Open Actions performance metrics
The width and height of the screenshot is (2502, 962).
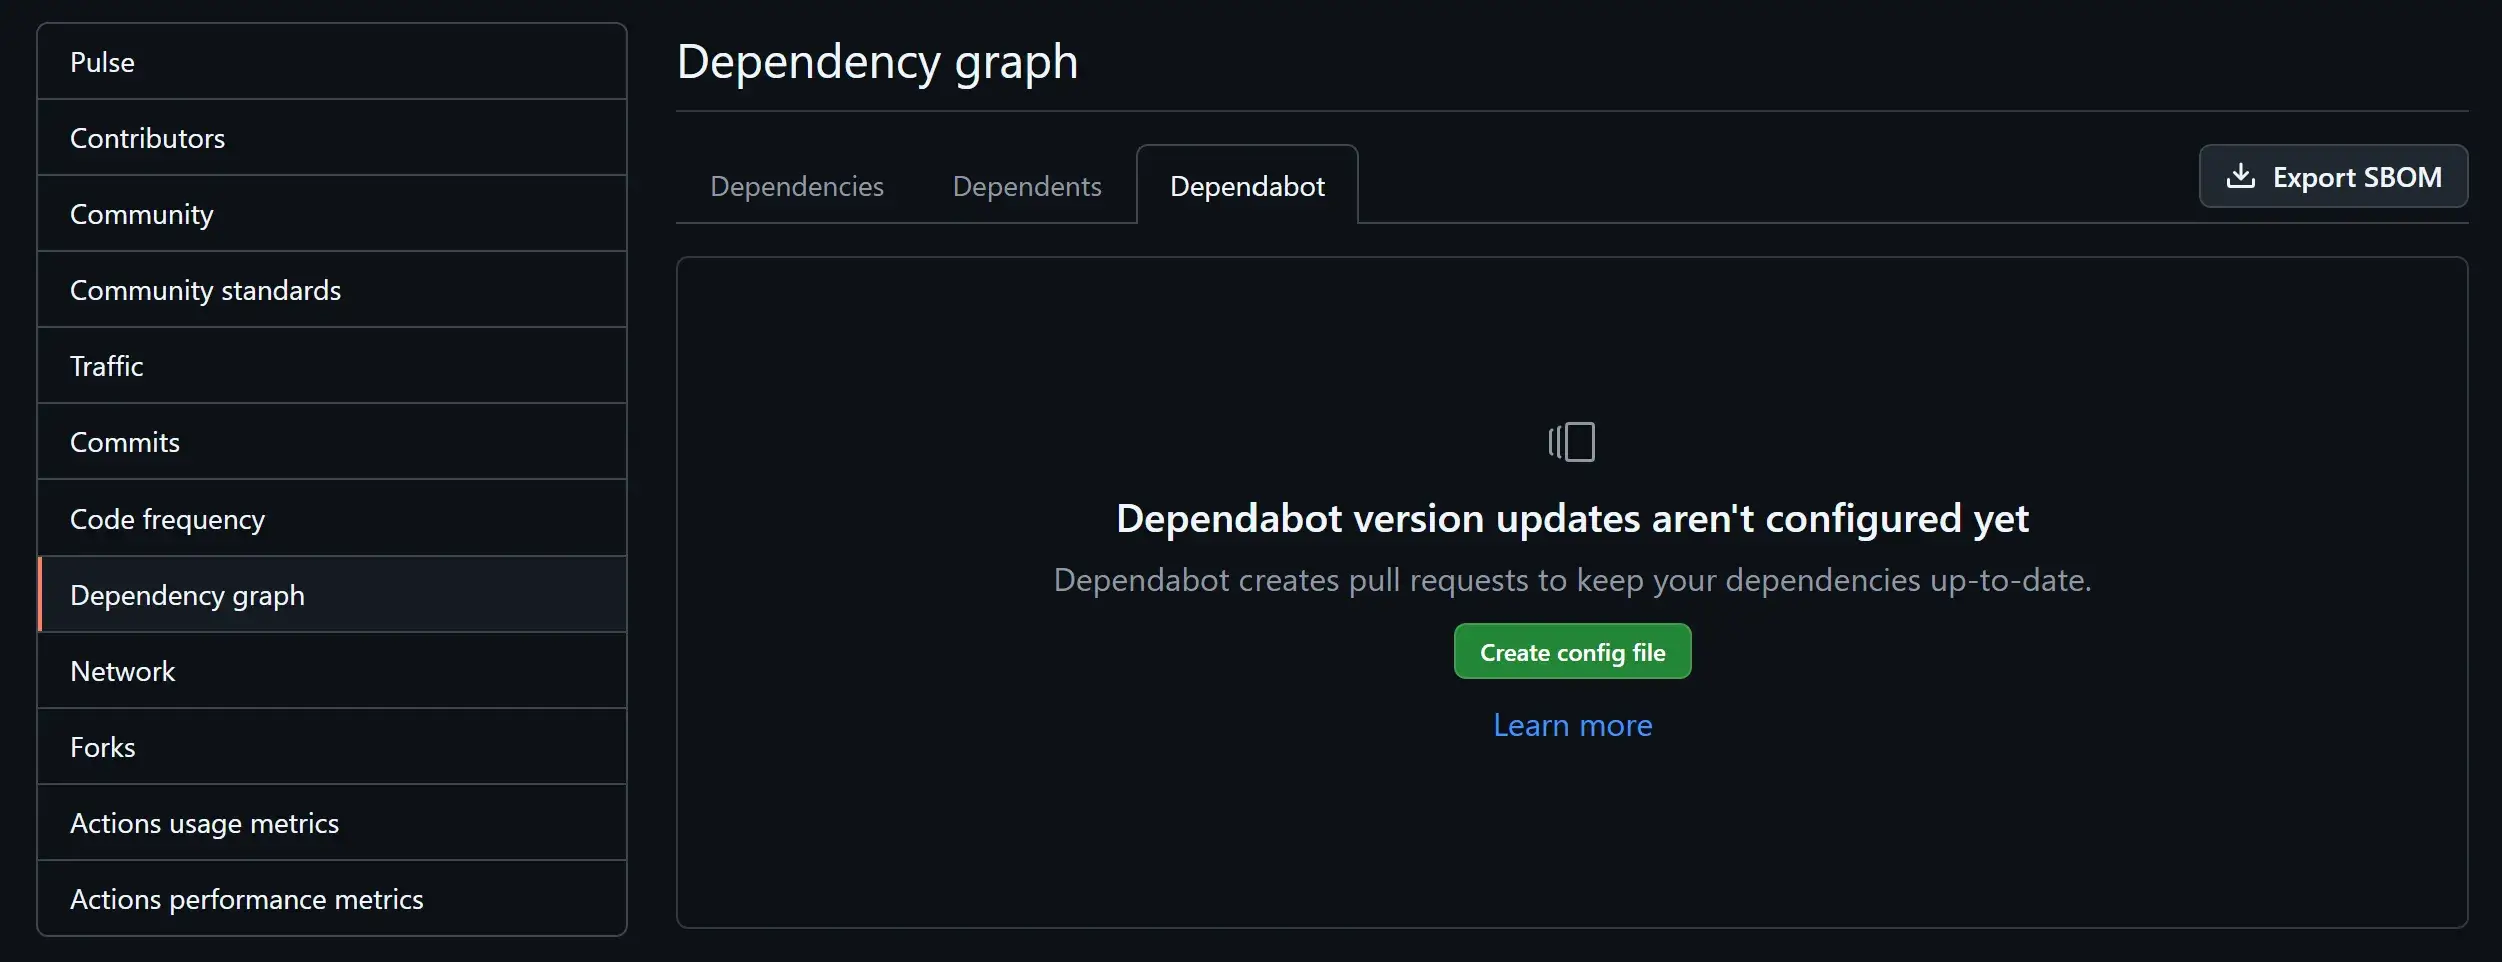click(246, 899)
